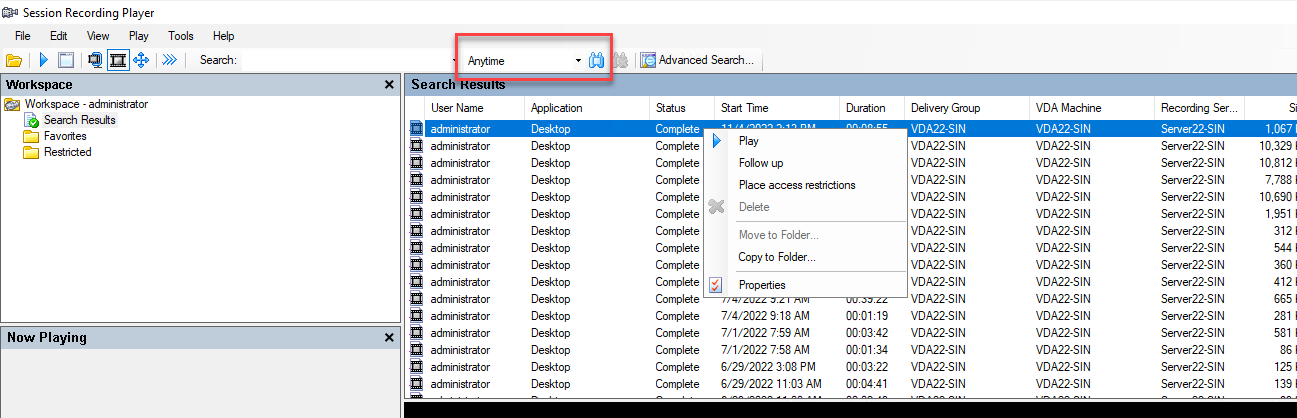
Task: Sort by Status column header
Action: click(x=681, y=108)
